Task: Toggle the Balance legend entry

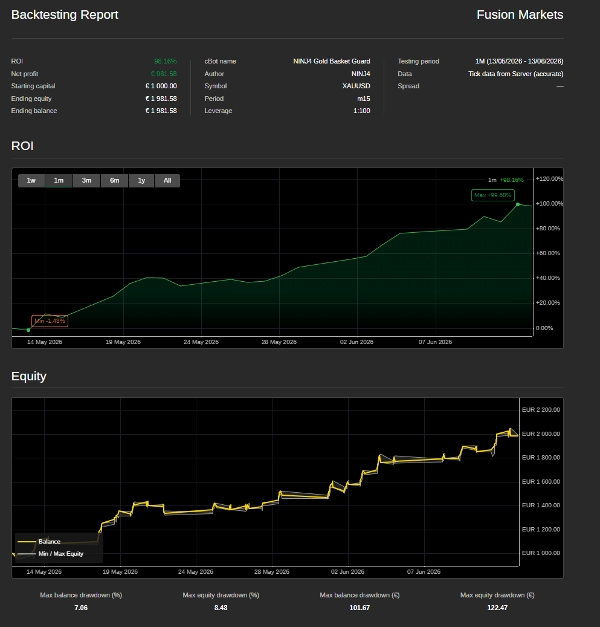Action: (x=39, y=542)
